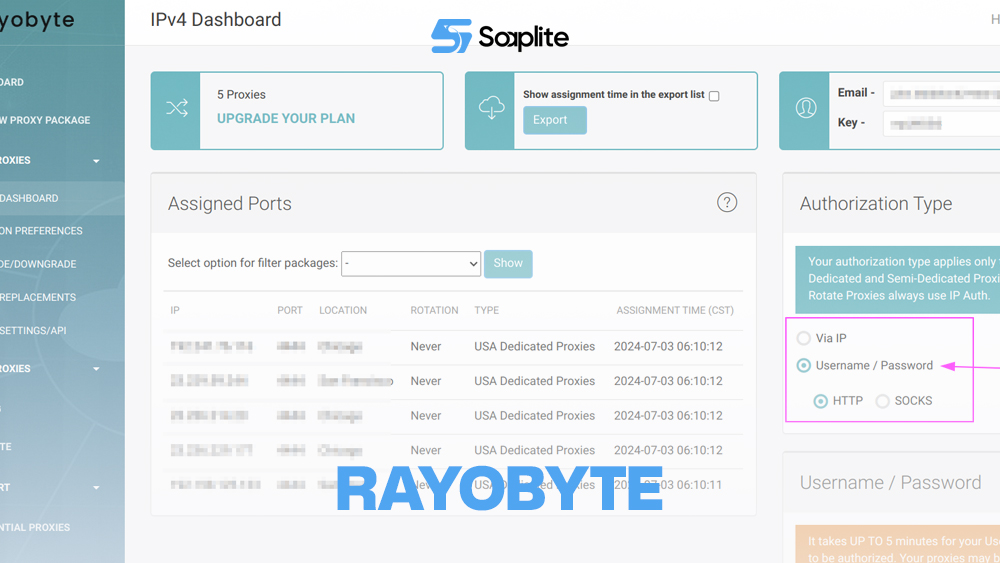This screenshot has height=563, width=1000.
Task: Click the user profile icon
Action: pyautogui.click(x=805, y=108)
